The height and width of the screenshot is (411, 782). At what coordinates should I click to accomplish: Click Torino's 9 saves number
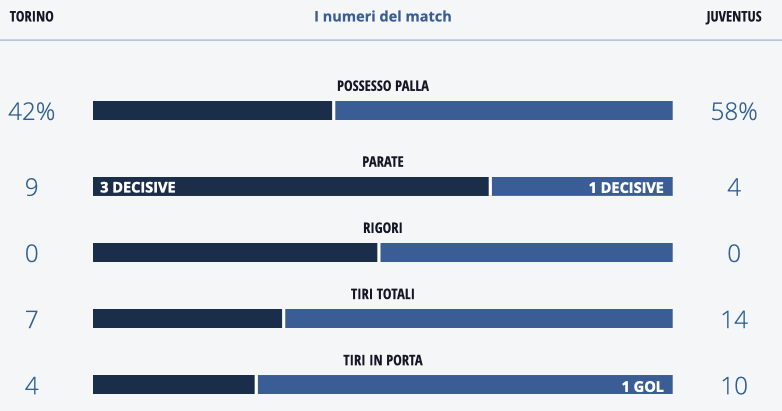click(x=31, y=187)
